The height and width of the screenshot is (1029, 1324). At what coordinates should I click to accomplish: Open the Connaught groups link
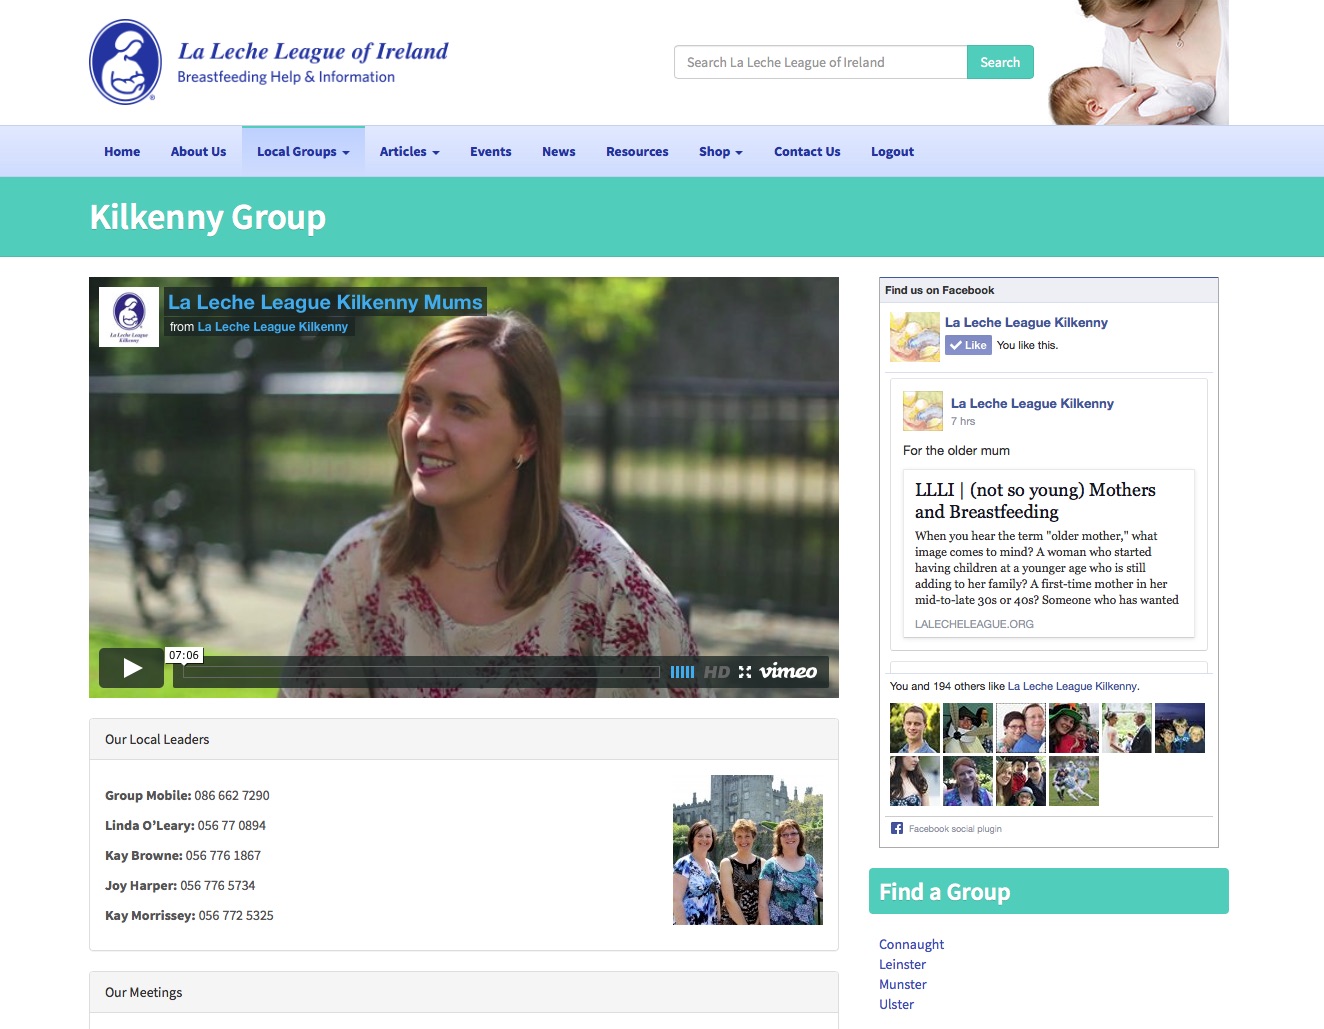[911, 944]
